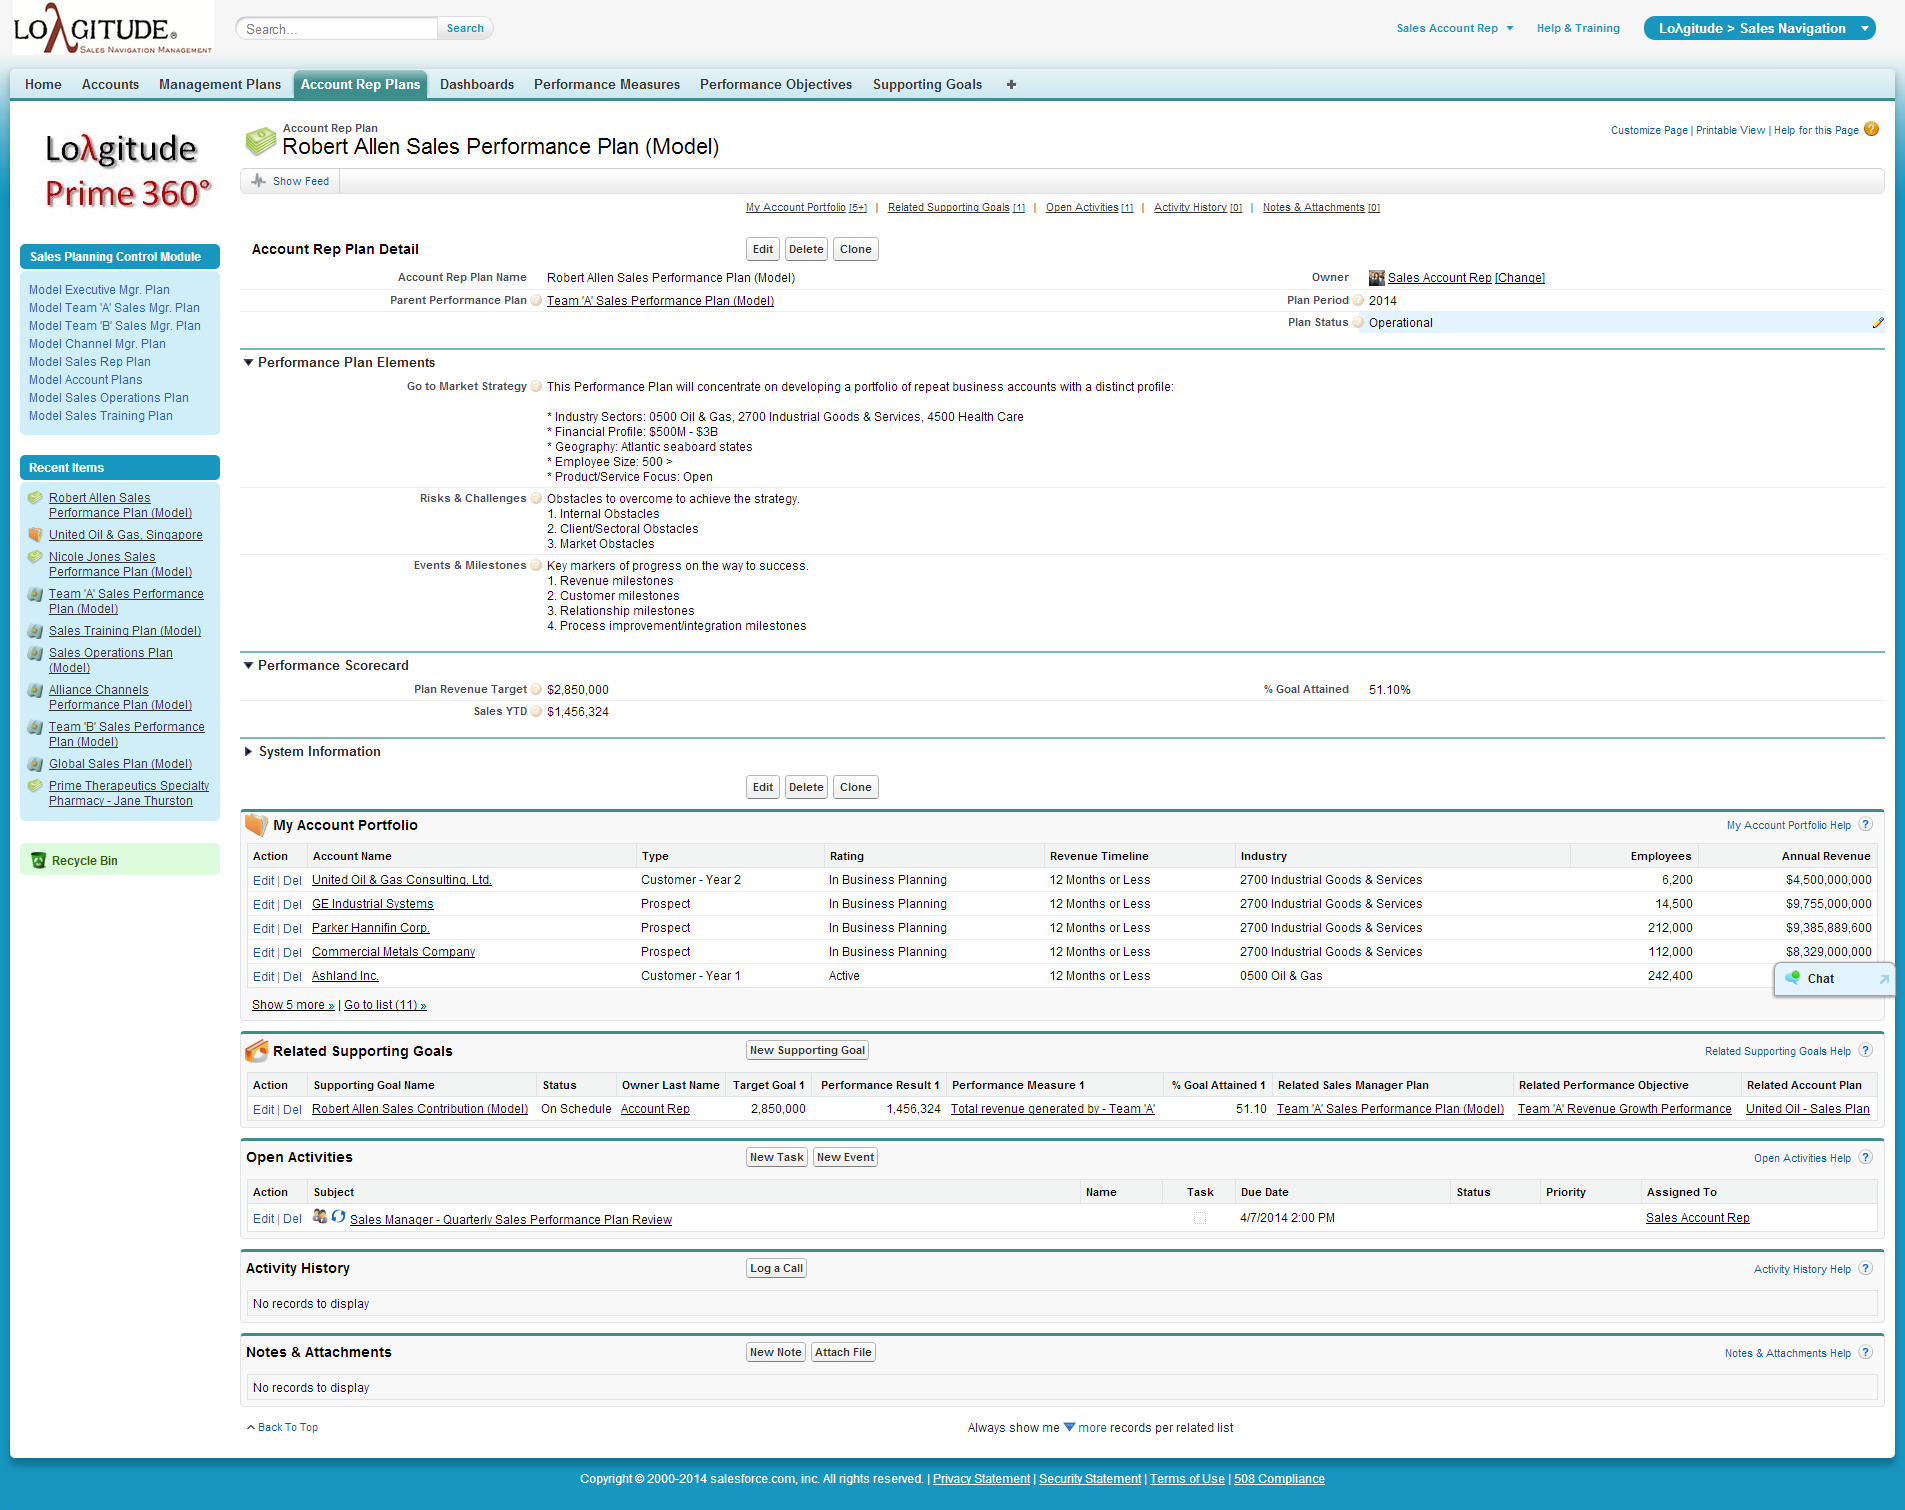
Task: Open the Recycle Bin icon in sidebar
Action: [39, 861]
